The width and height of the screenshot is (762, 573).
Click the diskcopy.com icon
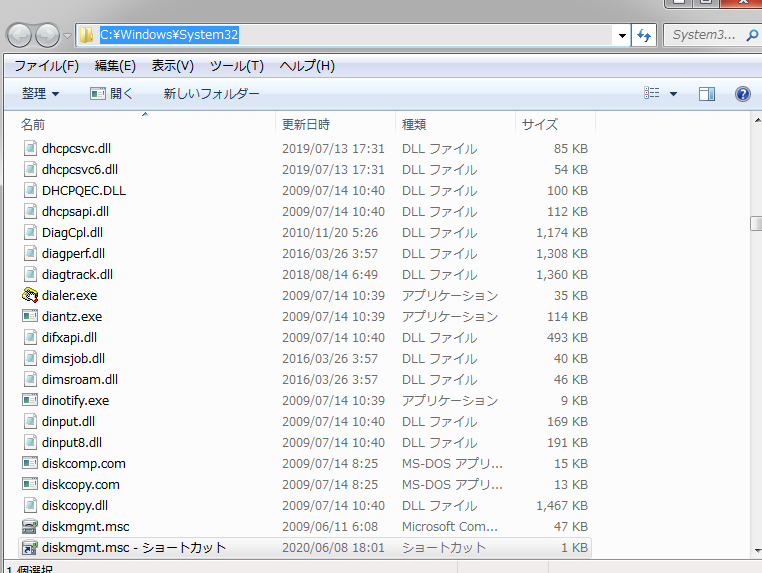pyautogui.click(x=30, y=484)
